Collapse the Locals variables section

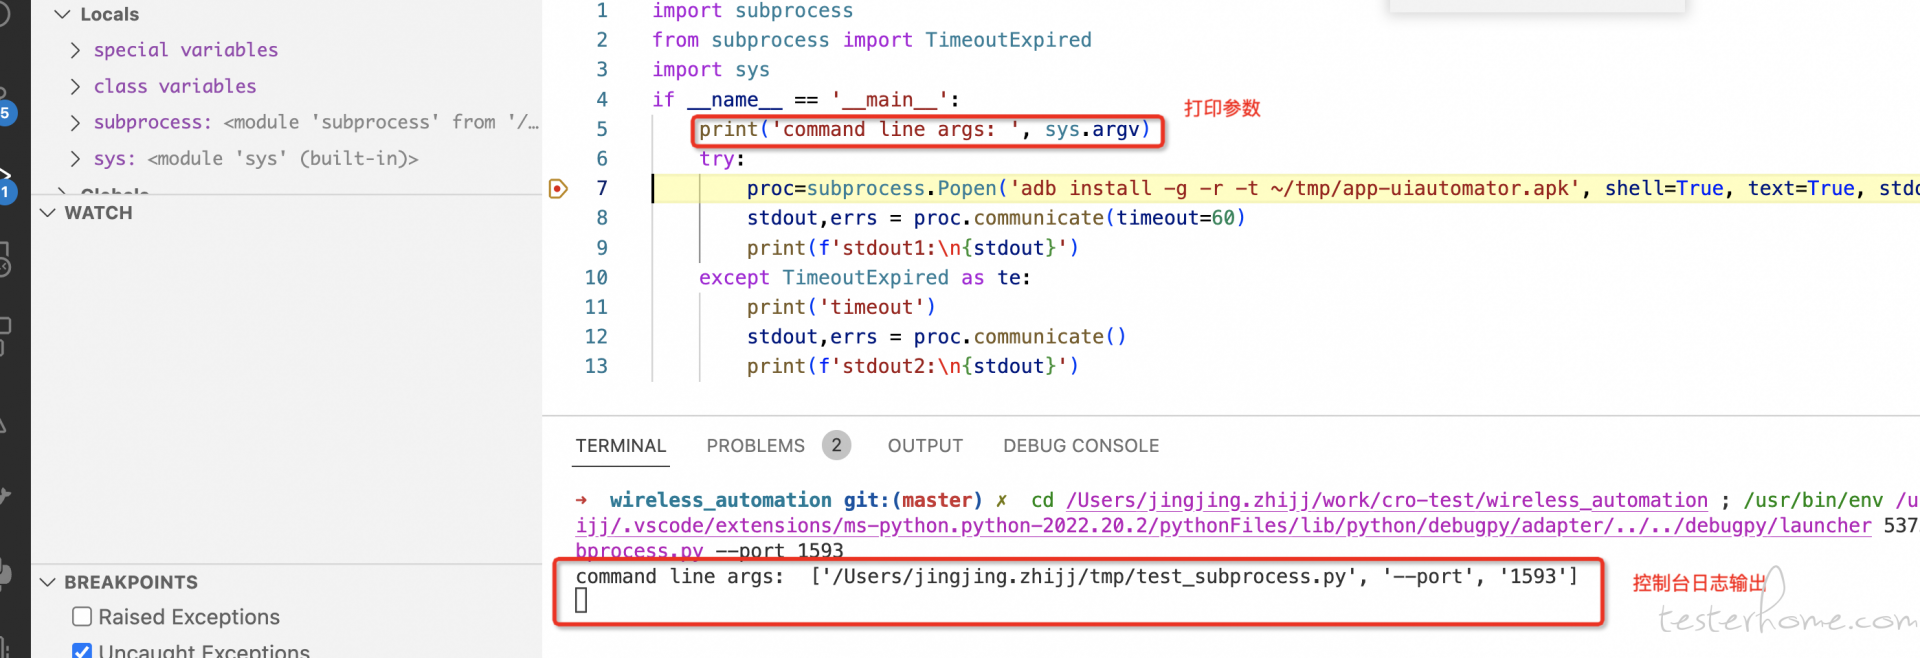click(62, 14)
